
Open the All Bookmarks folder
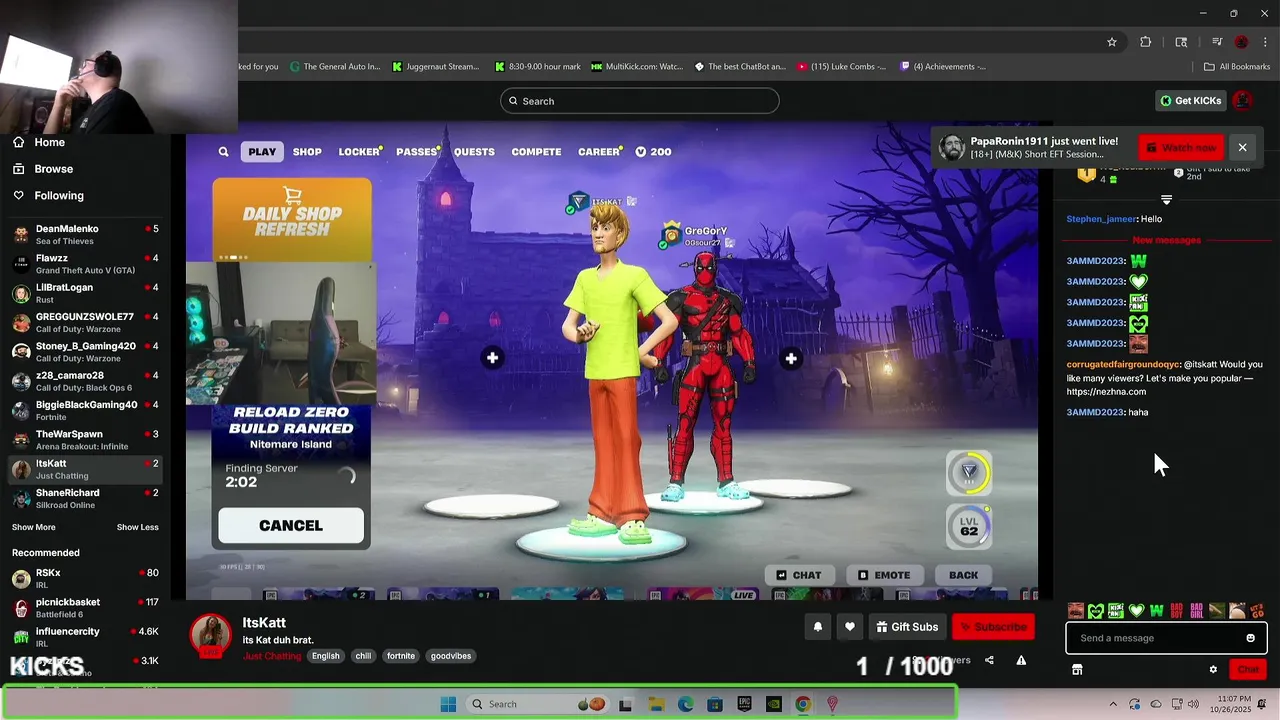(1237, 67)
